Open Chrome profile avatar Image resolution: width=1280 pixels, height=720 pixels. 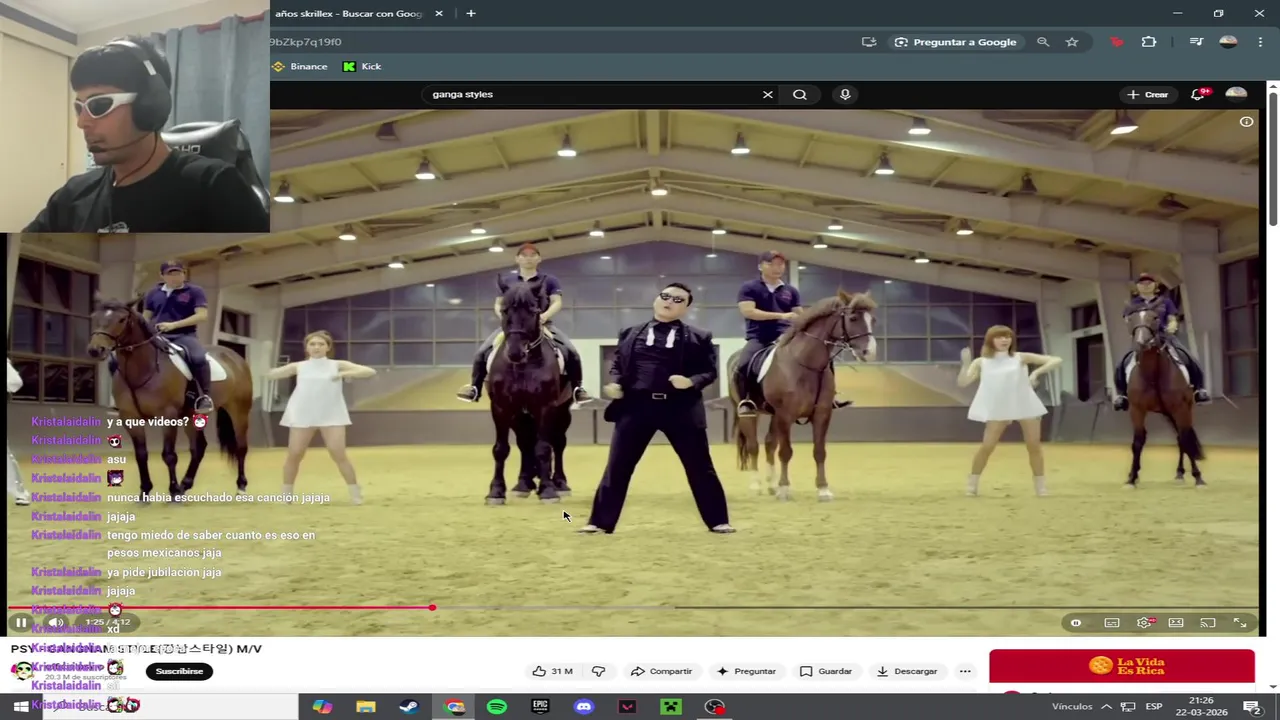(x=1228, y=42)
